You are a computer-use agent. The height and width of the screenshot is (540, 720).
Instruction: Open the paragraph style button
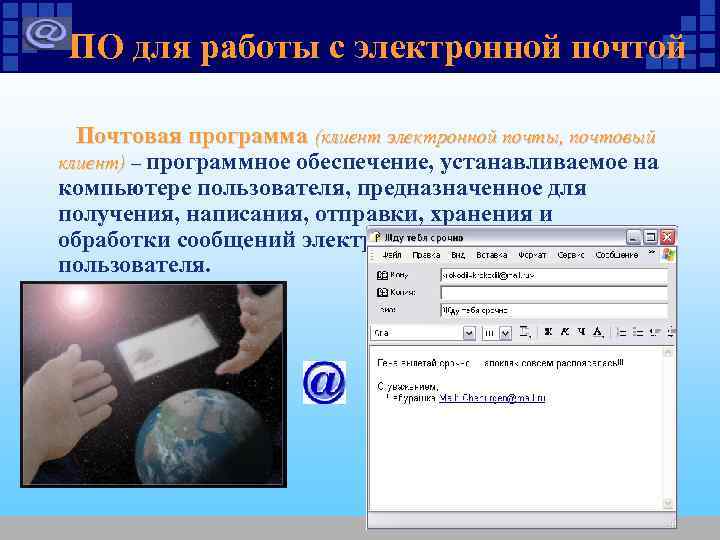point(524,332)
